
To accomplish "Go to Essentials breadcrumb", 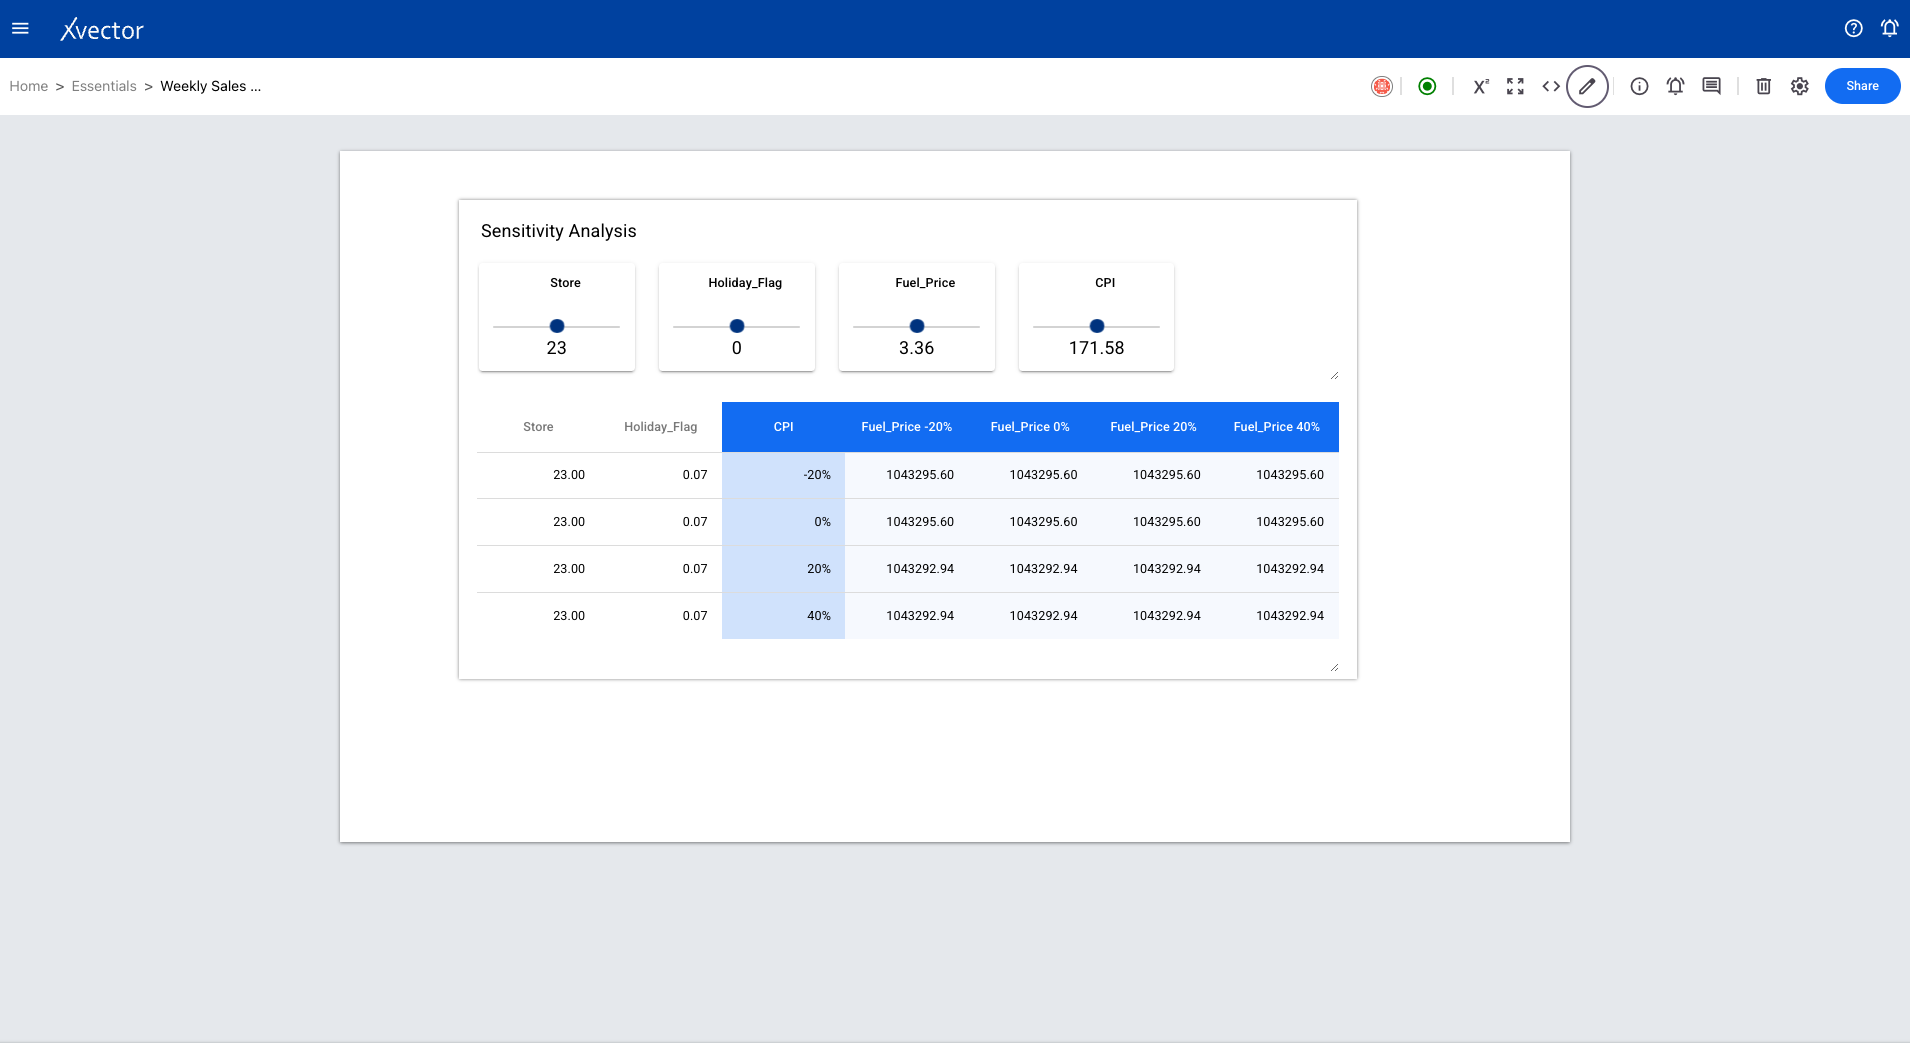I will point(104,86).
